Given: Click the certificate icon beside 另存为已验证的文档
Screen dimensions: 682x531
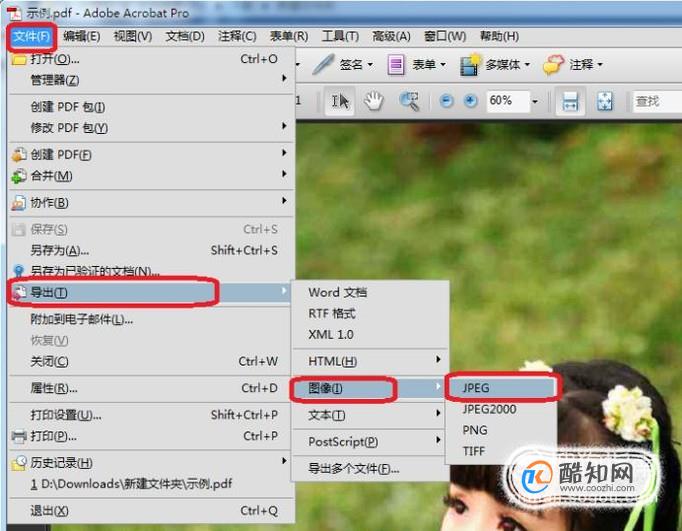Looking at the screenshot, I should [18, 271].
